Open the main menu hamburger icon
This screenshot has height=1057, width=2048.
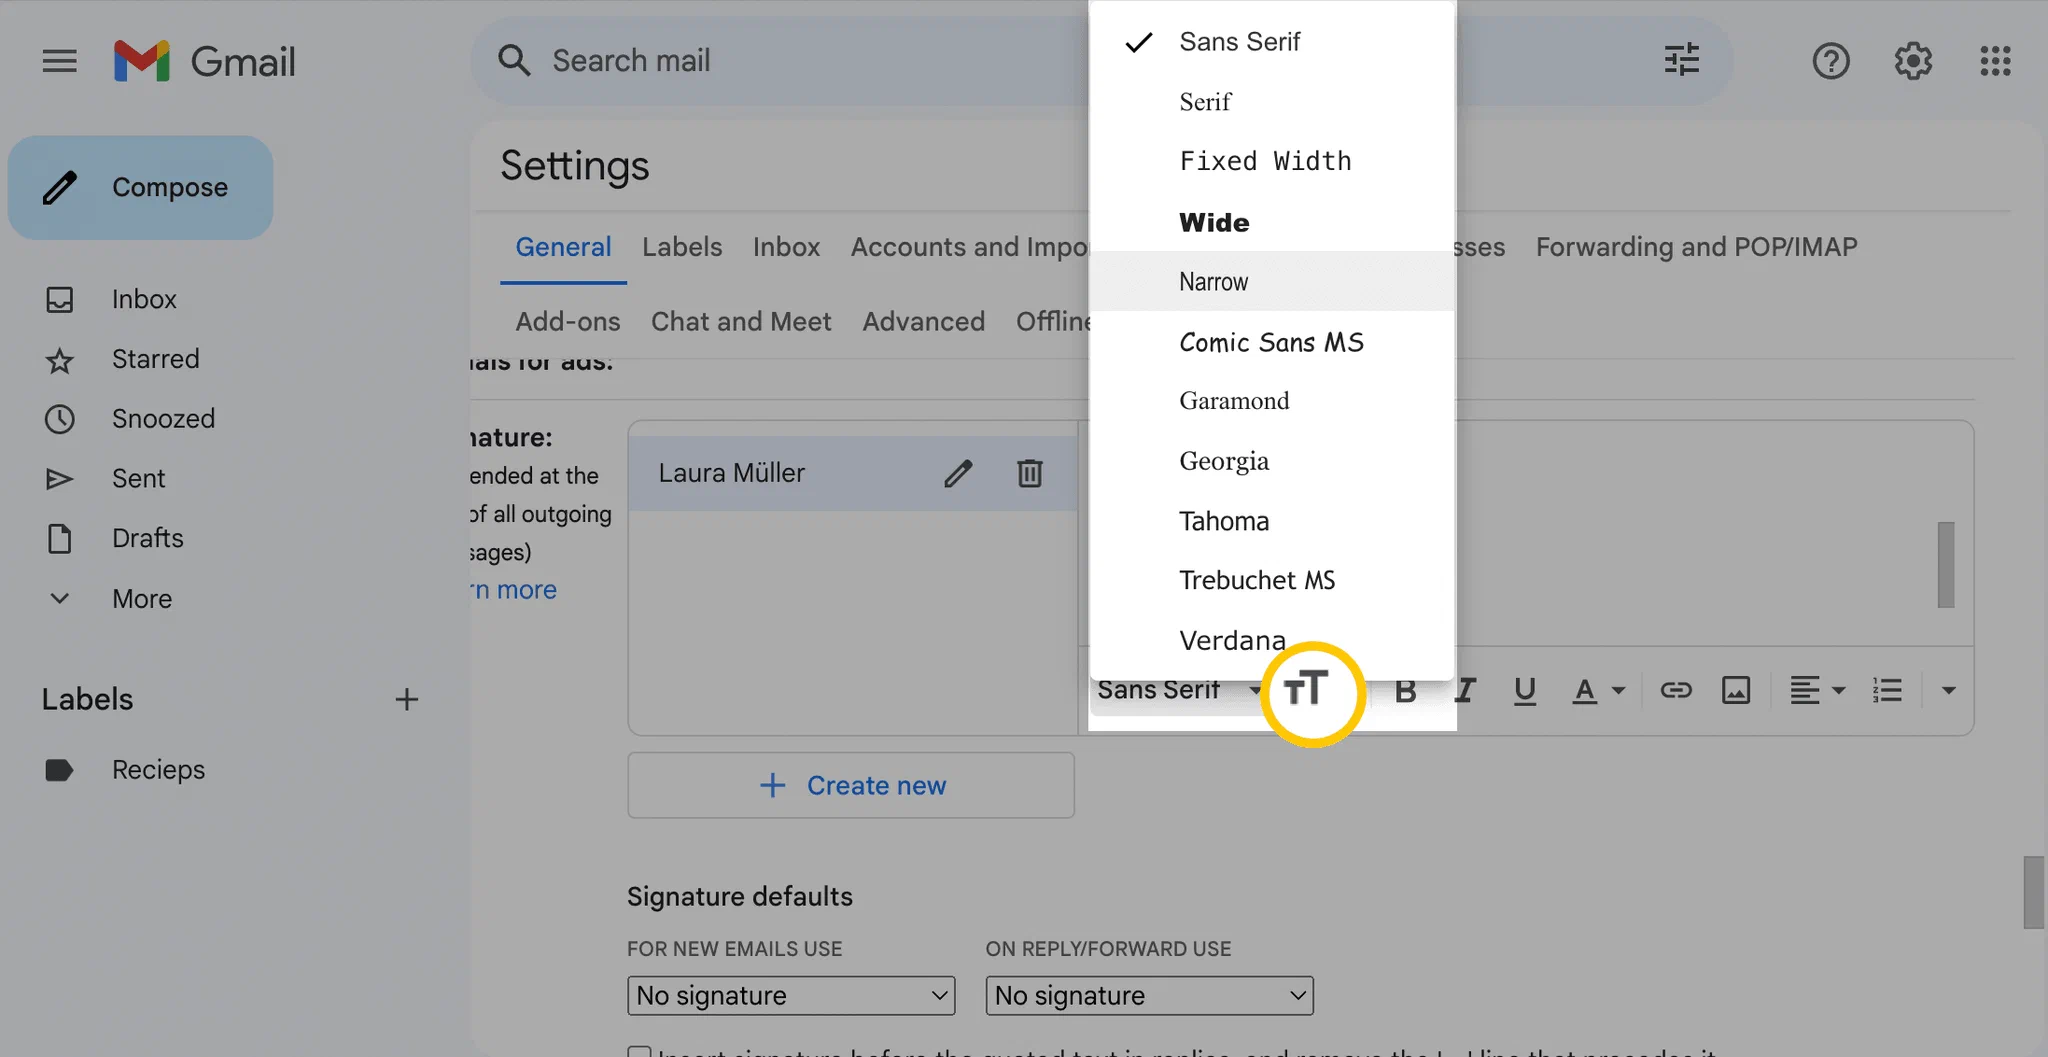coord(60,61)
